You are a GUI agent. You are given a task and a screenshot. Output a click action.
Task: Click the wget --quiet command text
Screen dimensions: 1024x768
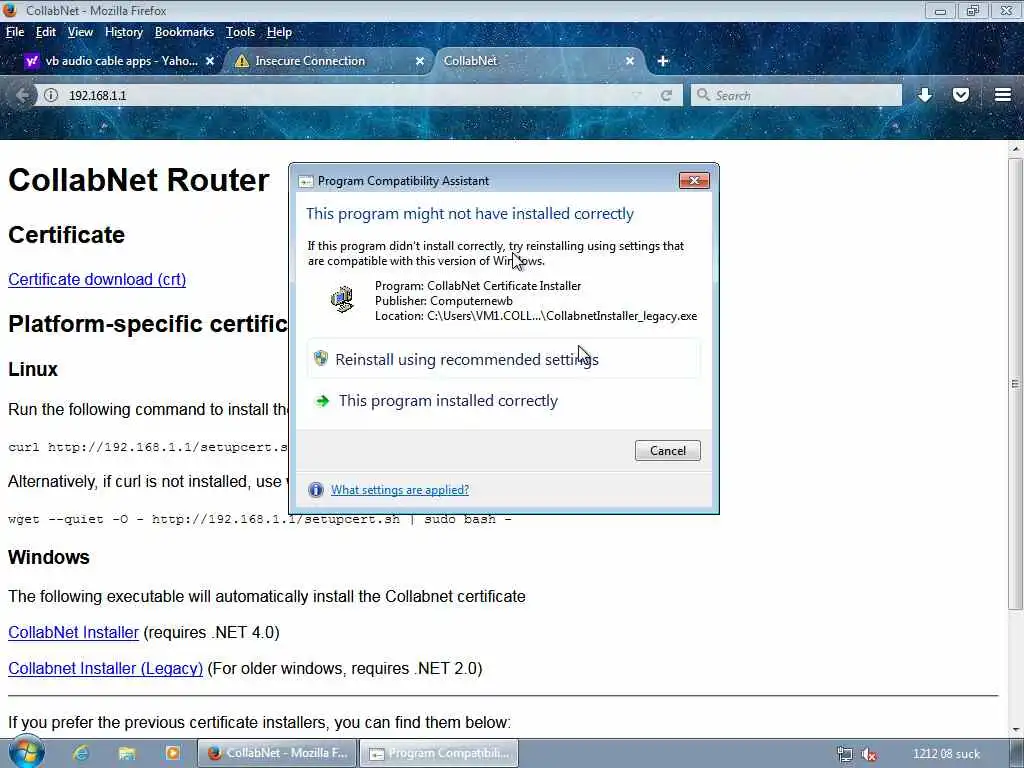(260, 519)
